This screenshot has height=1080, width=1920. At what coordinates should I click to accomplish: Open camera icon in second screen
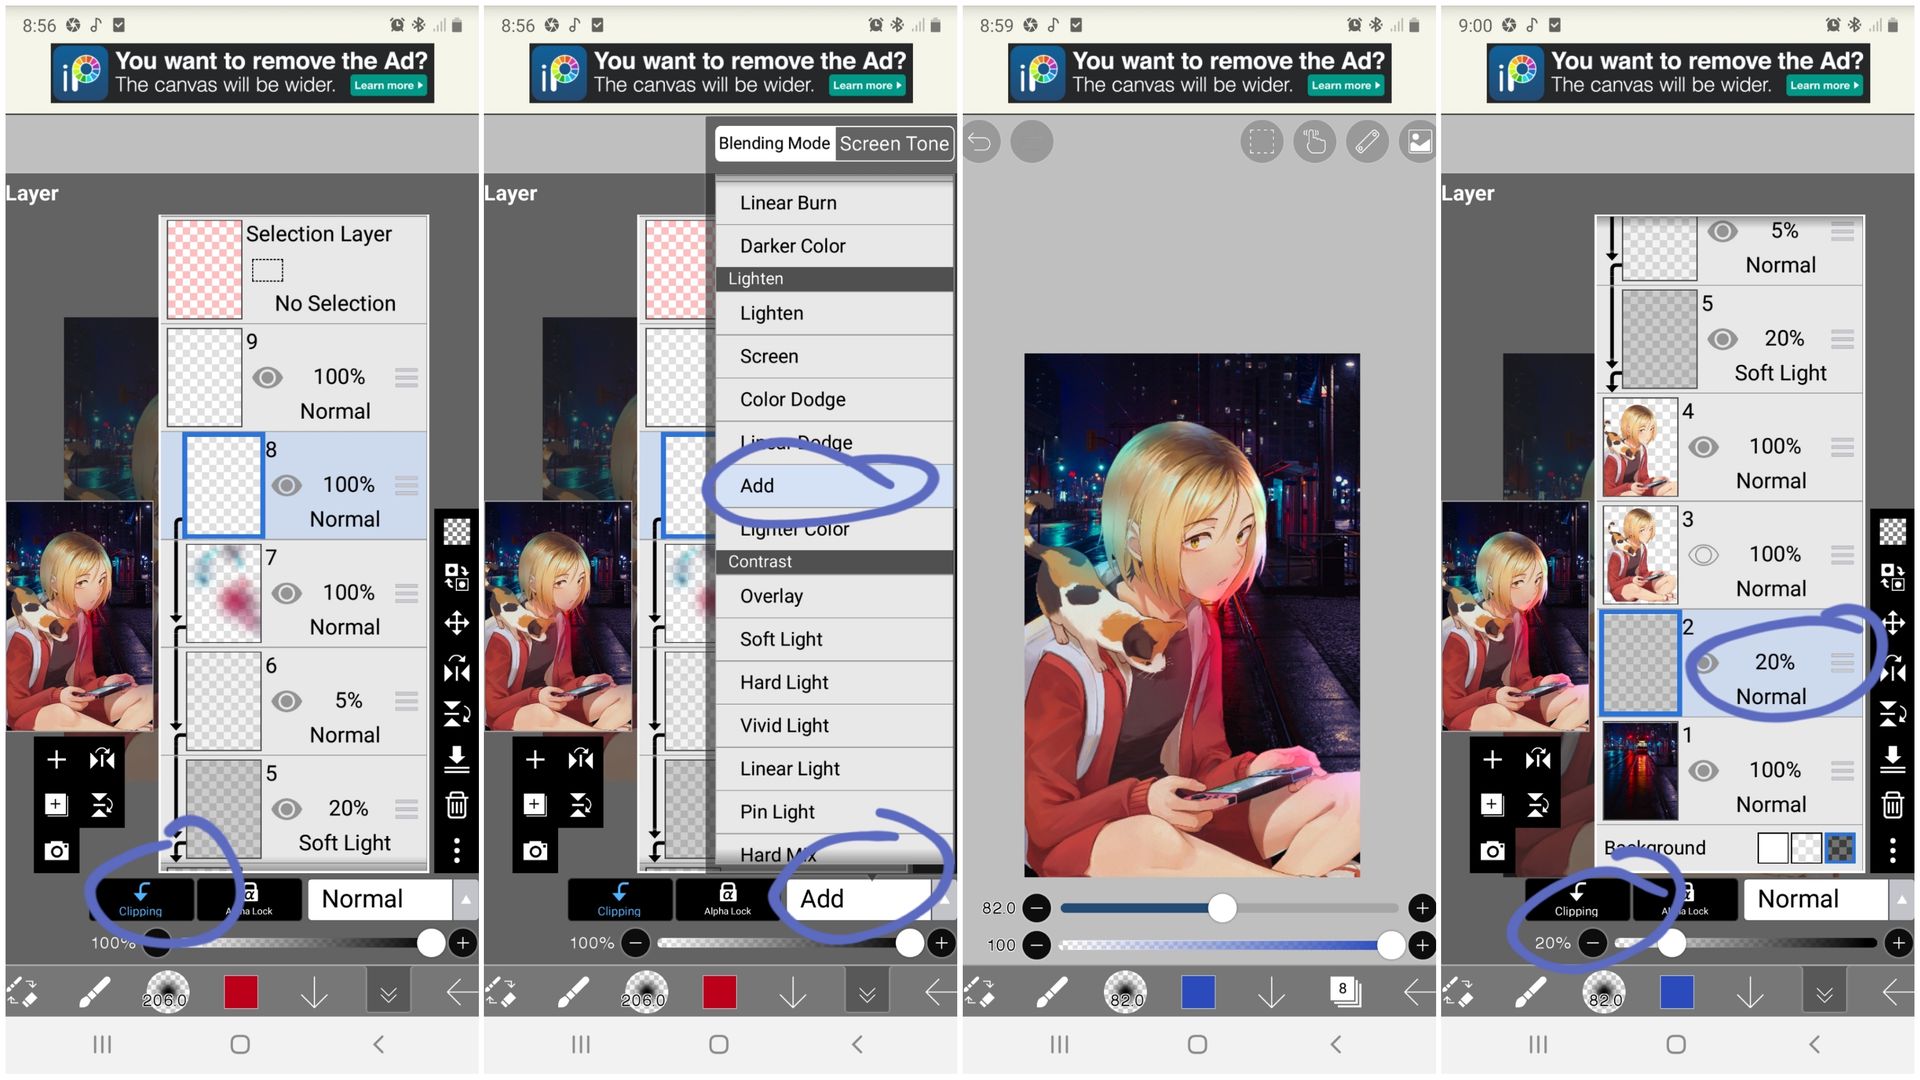click(x=535, y=851)
